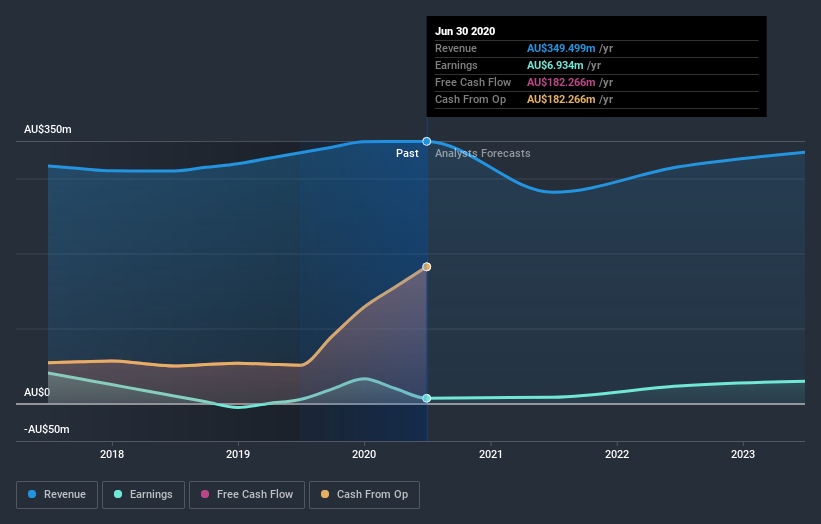821x524 pixels.
Task: Click the 2020 x-axis label
Action: coord(364,454)
